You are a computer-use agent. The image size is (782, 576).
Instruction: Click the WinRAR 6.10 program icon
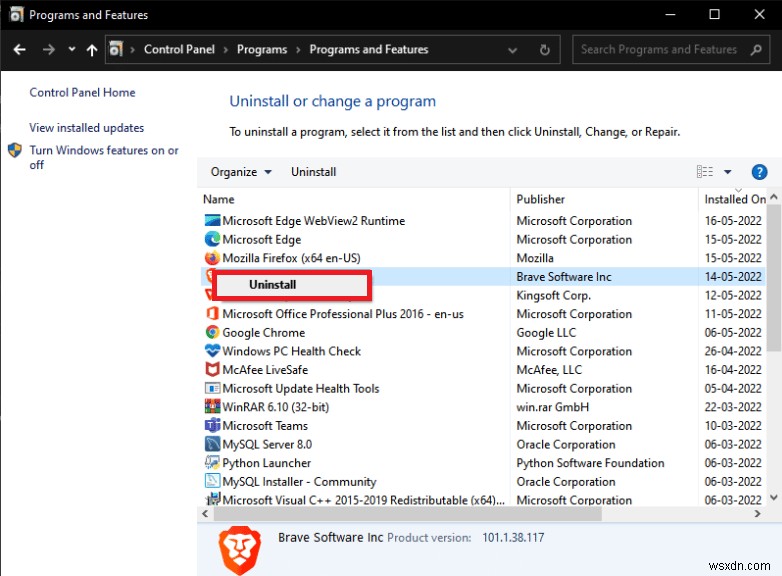(x=212, y=407)
